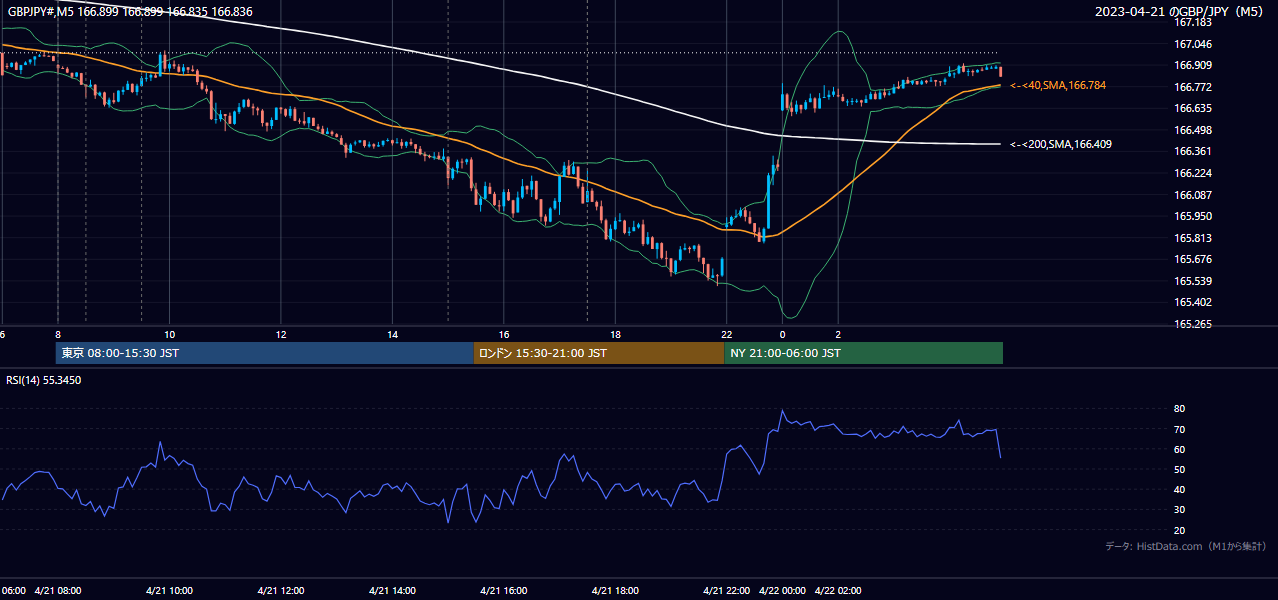Click RSI axis level 20

(x=1180, y=530)
